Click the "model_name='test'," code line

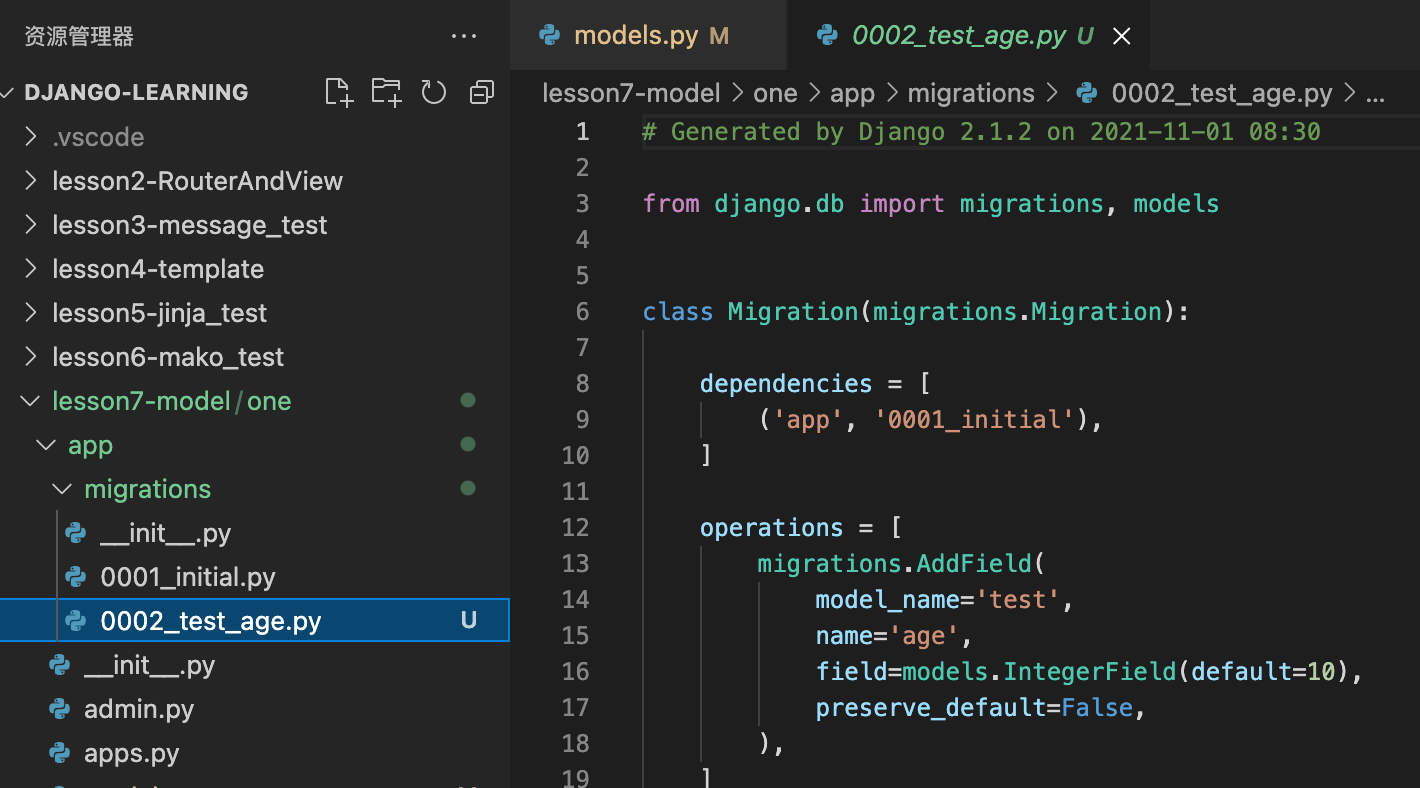945,600
